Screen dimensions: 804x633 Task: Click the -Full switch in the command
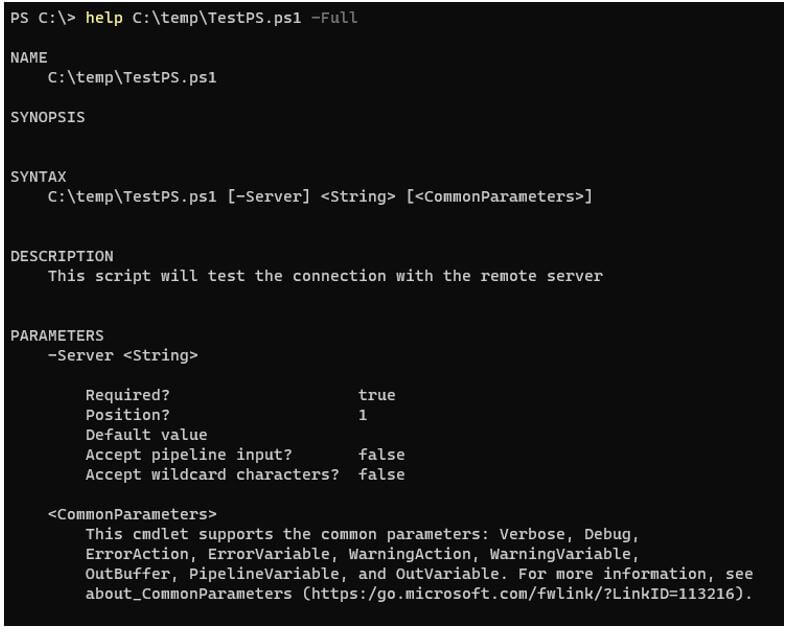334,18
